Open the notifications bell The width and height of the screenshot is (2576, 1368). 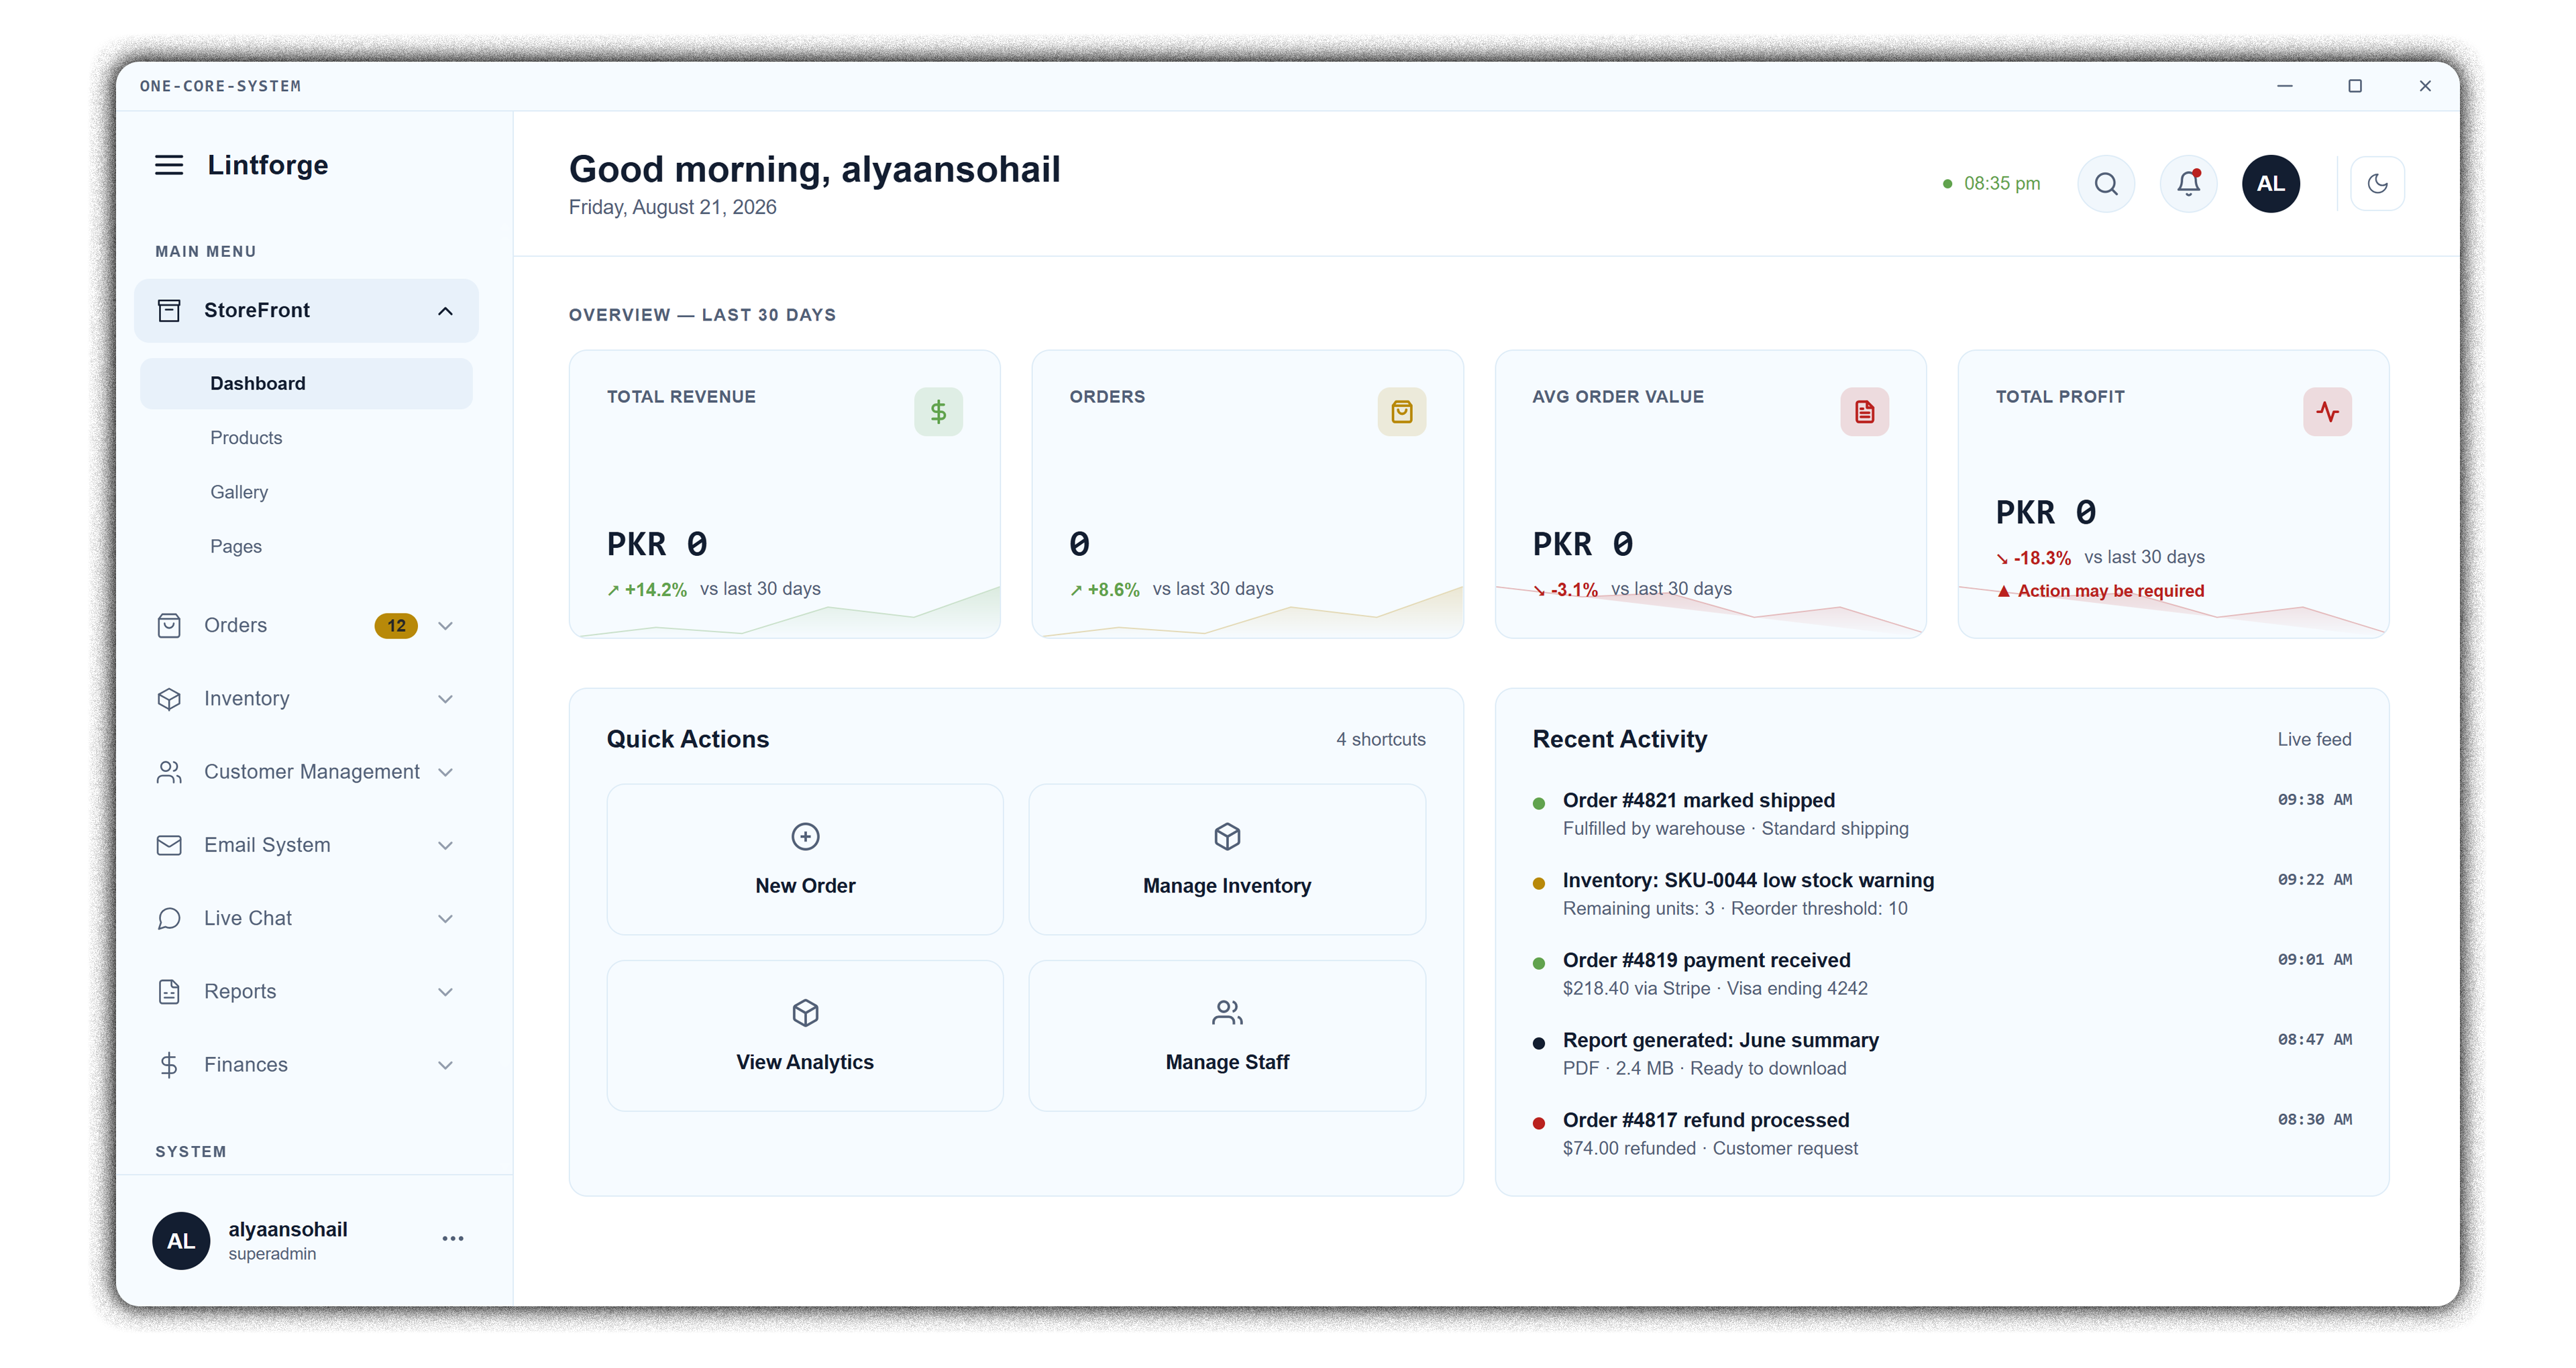[x=2188, y=184]
